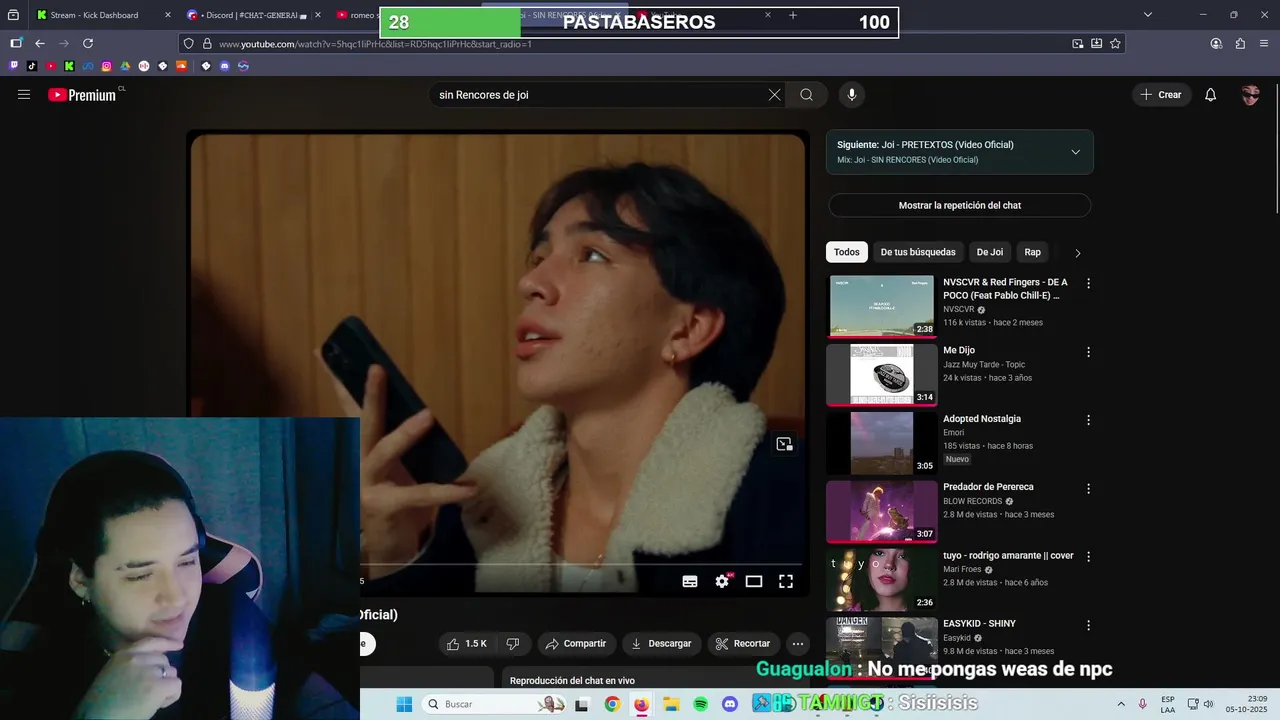The width and height of the screenshot is (1280, 720).
Task: Open the Compartir share dialog
Action: pos(576,644)
